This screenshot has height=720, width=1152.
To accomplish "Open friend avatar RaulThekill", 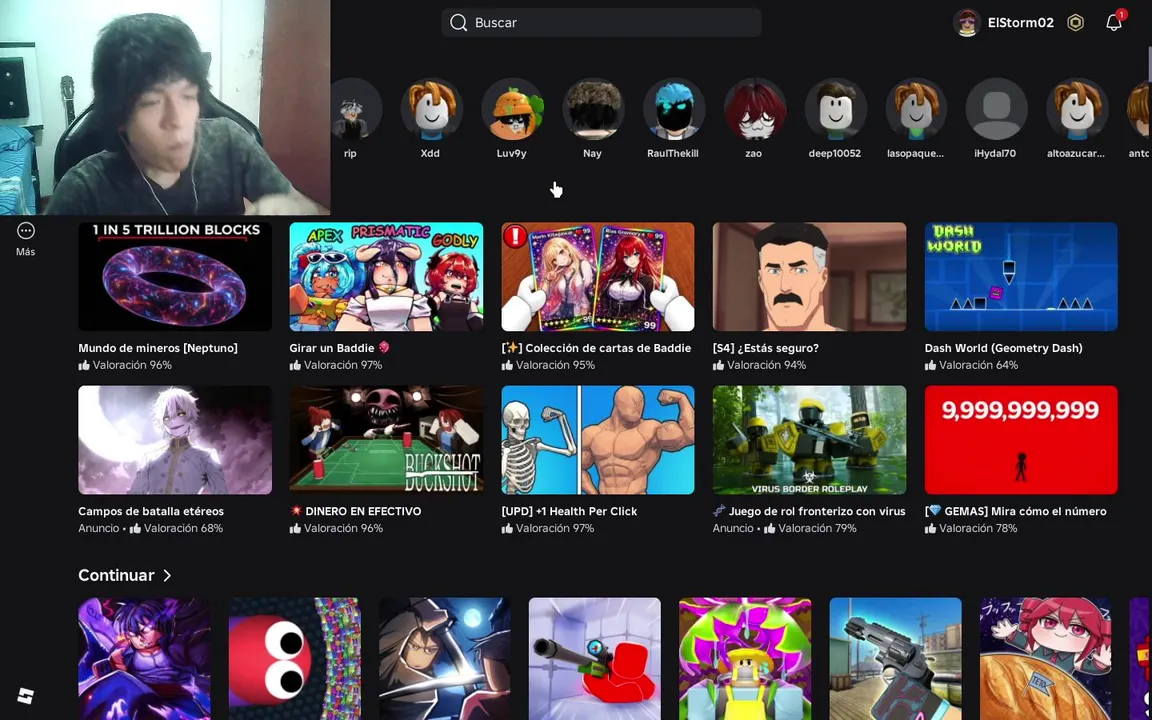I will coord(673,109).
